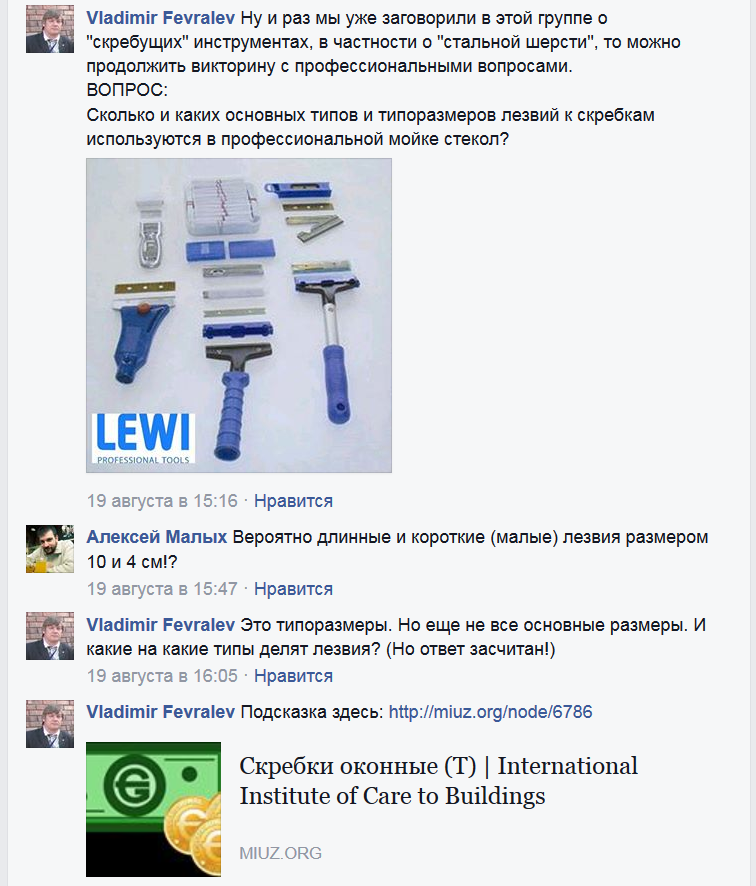Click Vladimir Fevralev's name on the 16:05 reply
The image size is (756, 886).
(160, 625)
